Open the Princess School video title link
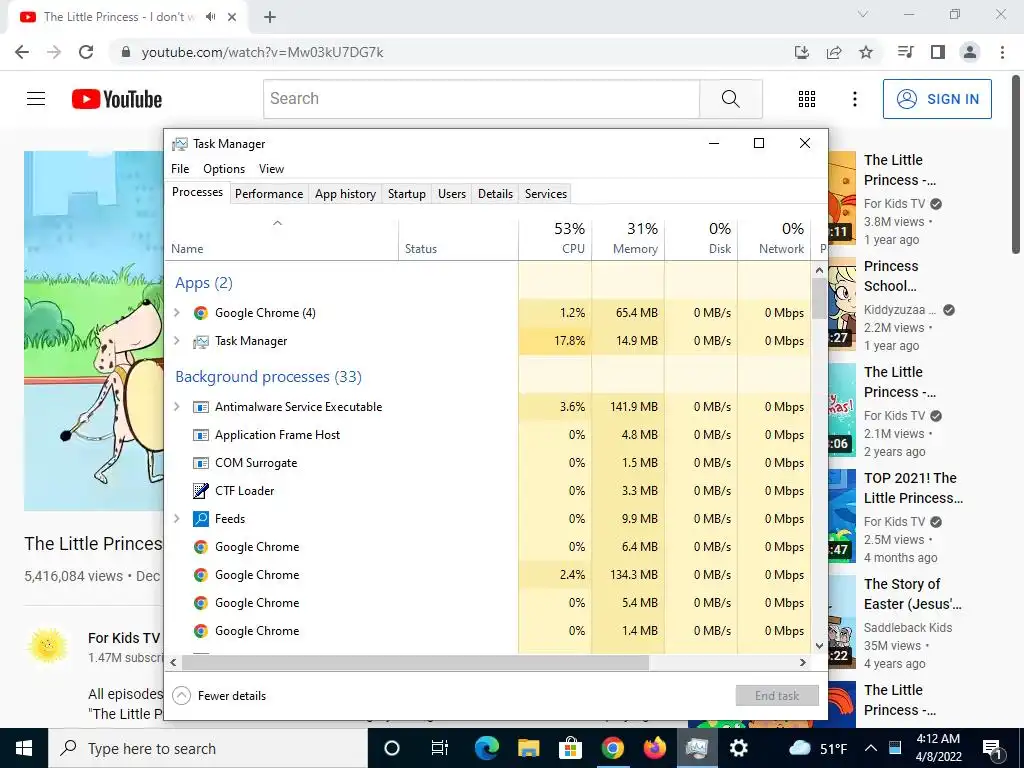The width and height of the screenshot is (1024, 768). pyautogui.click(x=891, y=276)
